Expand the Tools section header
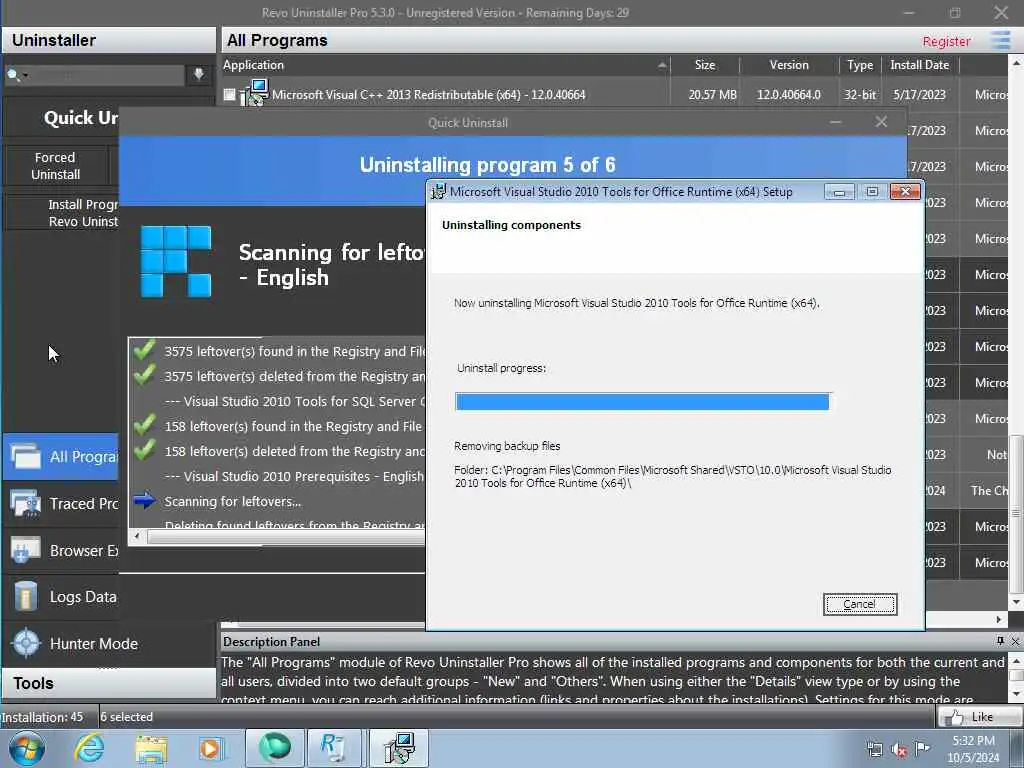The image size is (1024, 768). (108, 683)
